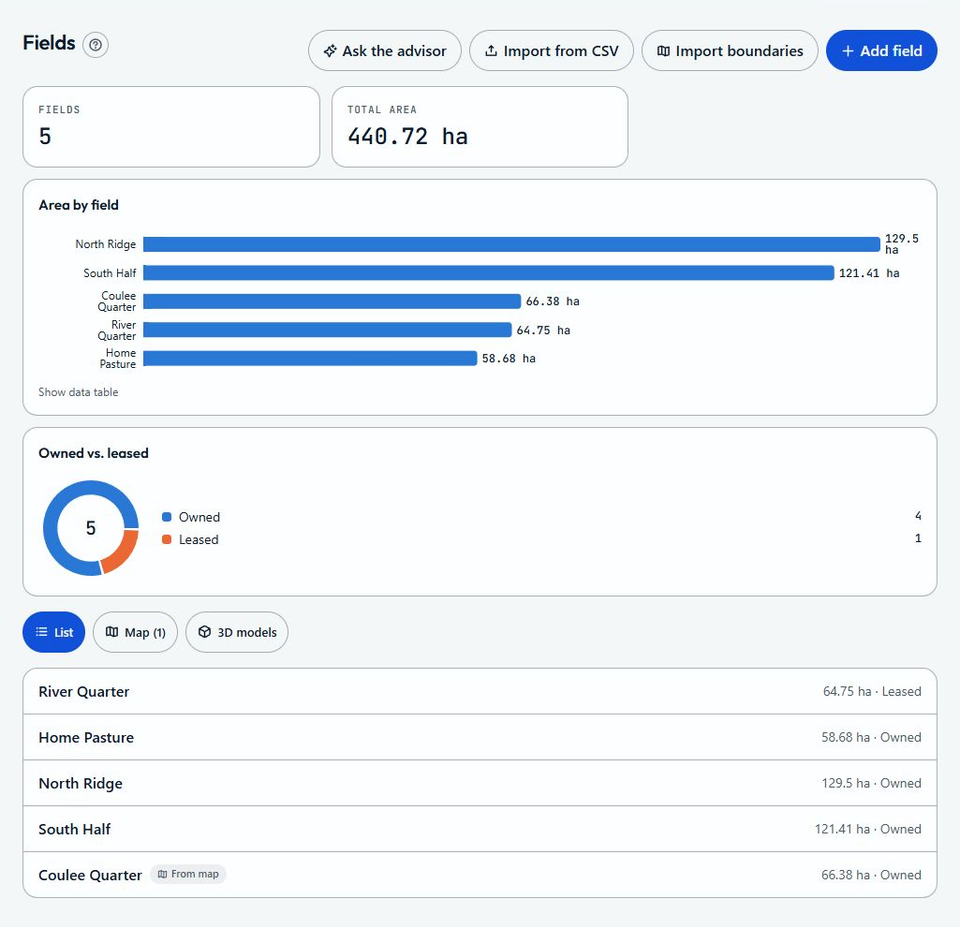Viewport: 960px width, 927px height.
Task: Click the donut chart center count 5
Action: click(91, 528)
